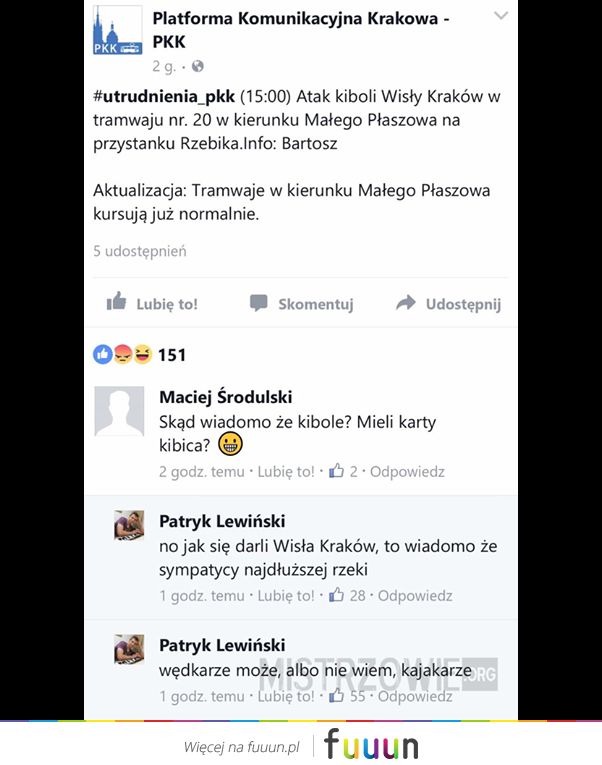Reply to Maciej Środulski's comment via Odpowiedz
The width and height of the screenshot is (602, 765).
(x=407, y=472)
